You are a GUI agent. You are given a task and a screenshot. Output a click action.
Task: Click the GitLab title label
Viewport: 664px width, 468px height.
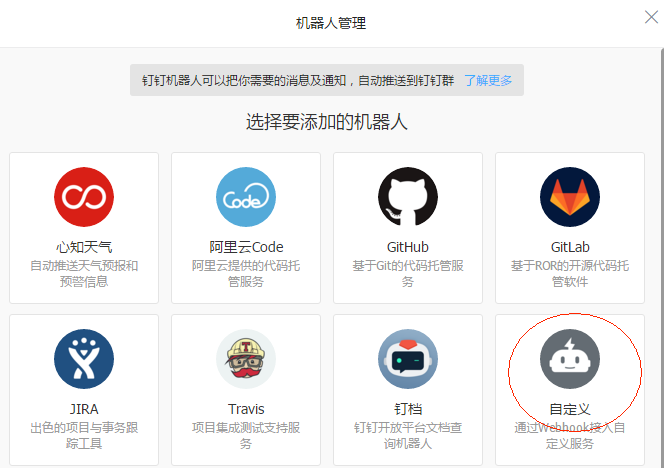click(570, 247)
